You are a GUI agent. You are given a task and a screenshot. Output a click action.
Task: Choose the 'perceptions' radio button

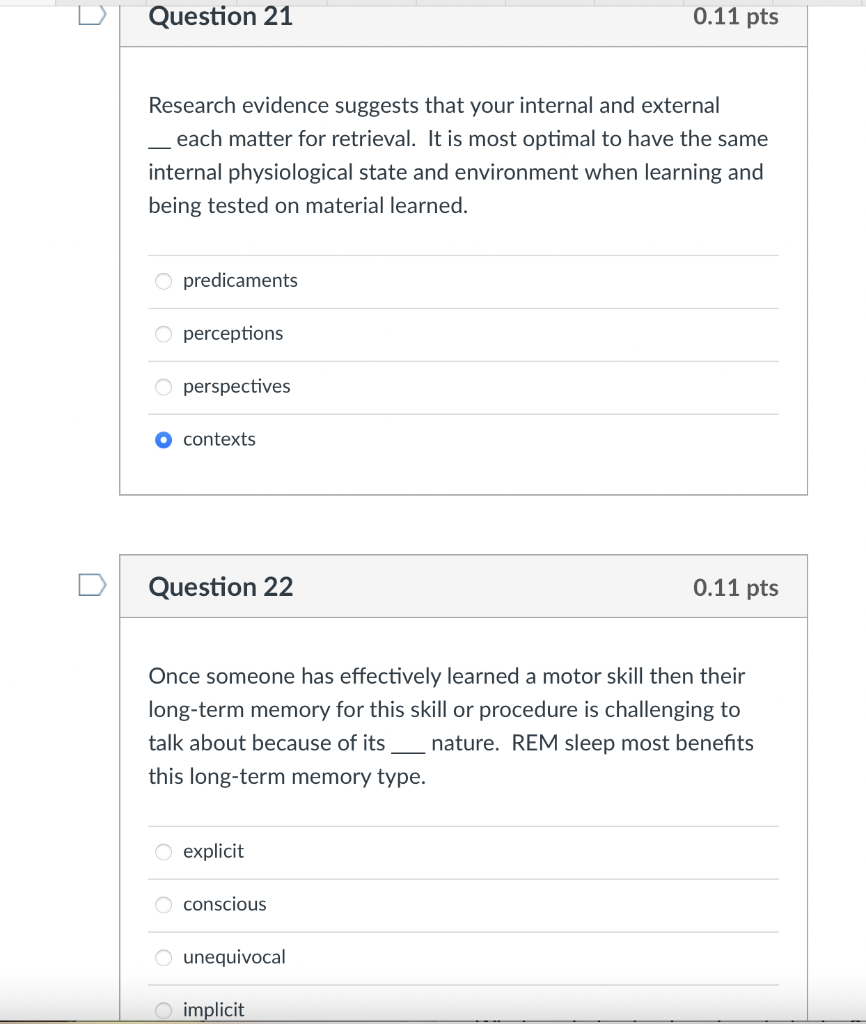click(x=164, y=334)
